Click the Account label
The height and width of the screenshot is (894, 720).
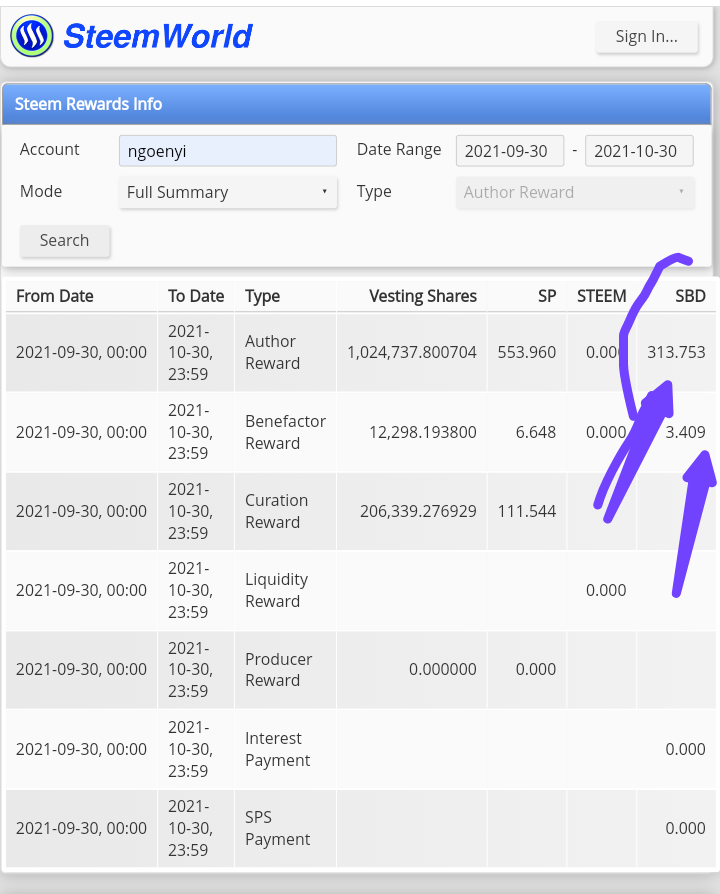coord(50,149)
